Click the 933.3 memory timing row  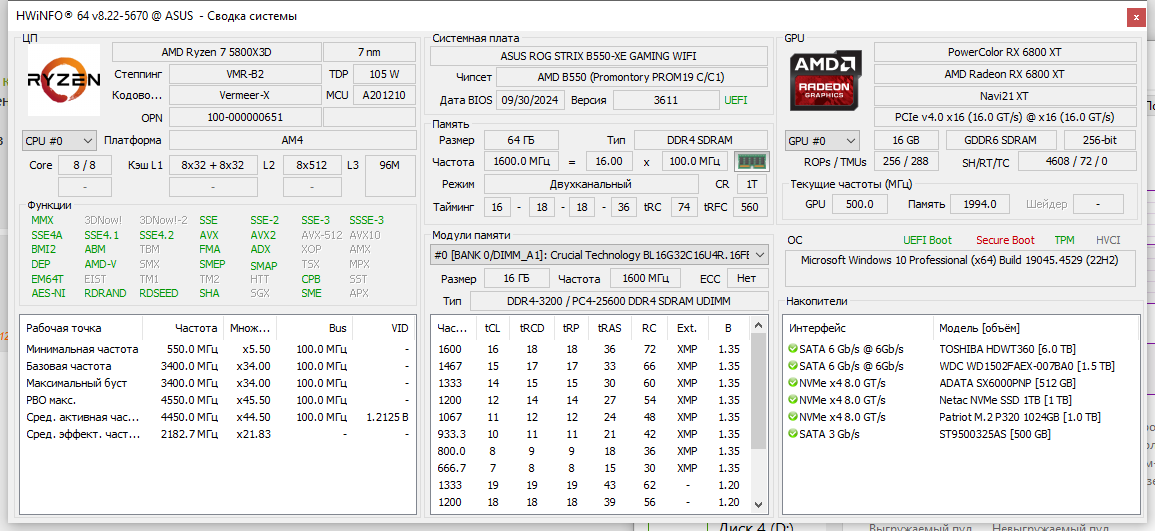(591, 434)
